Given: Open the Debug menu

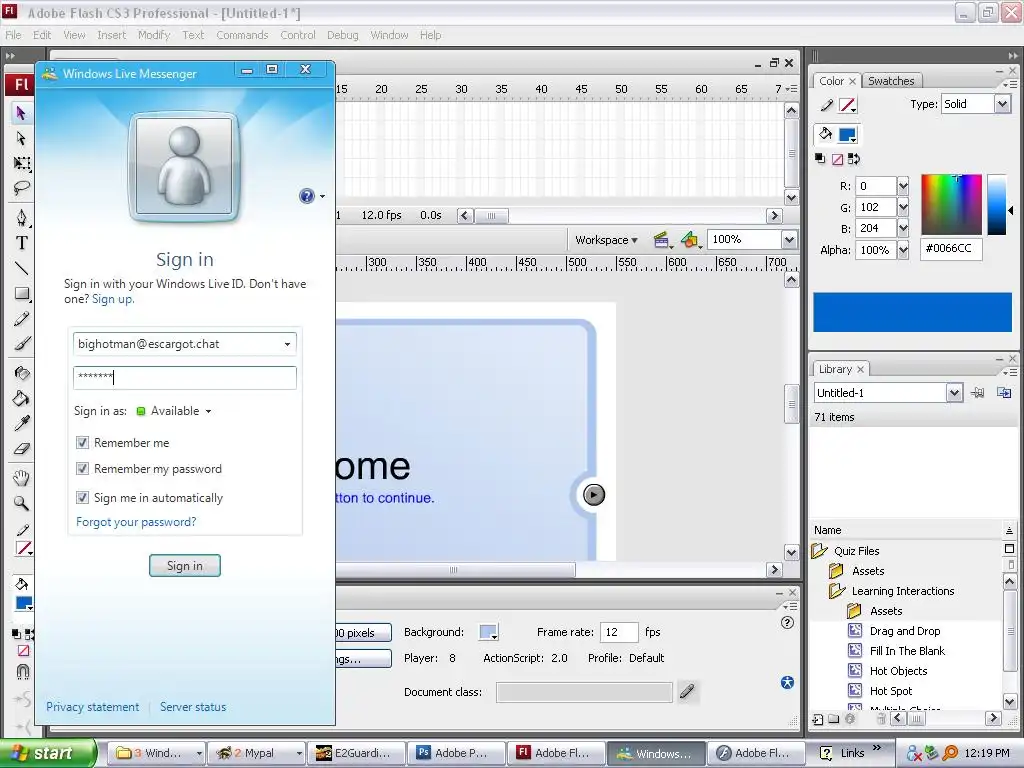Looking at the screenshot, I should 343,35.
